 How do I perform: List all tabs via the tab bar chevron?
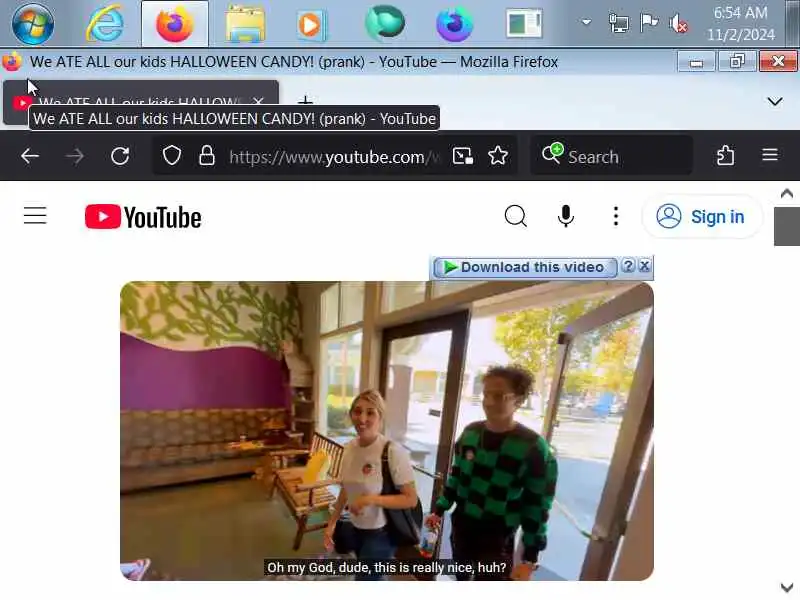[x=774, y=101]
